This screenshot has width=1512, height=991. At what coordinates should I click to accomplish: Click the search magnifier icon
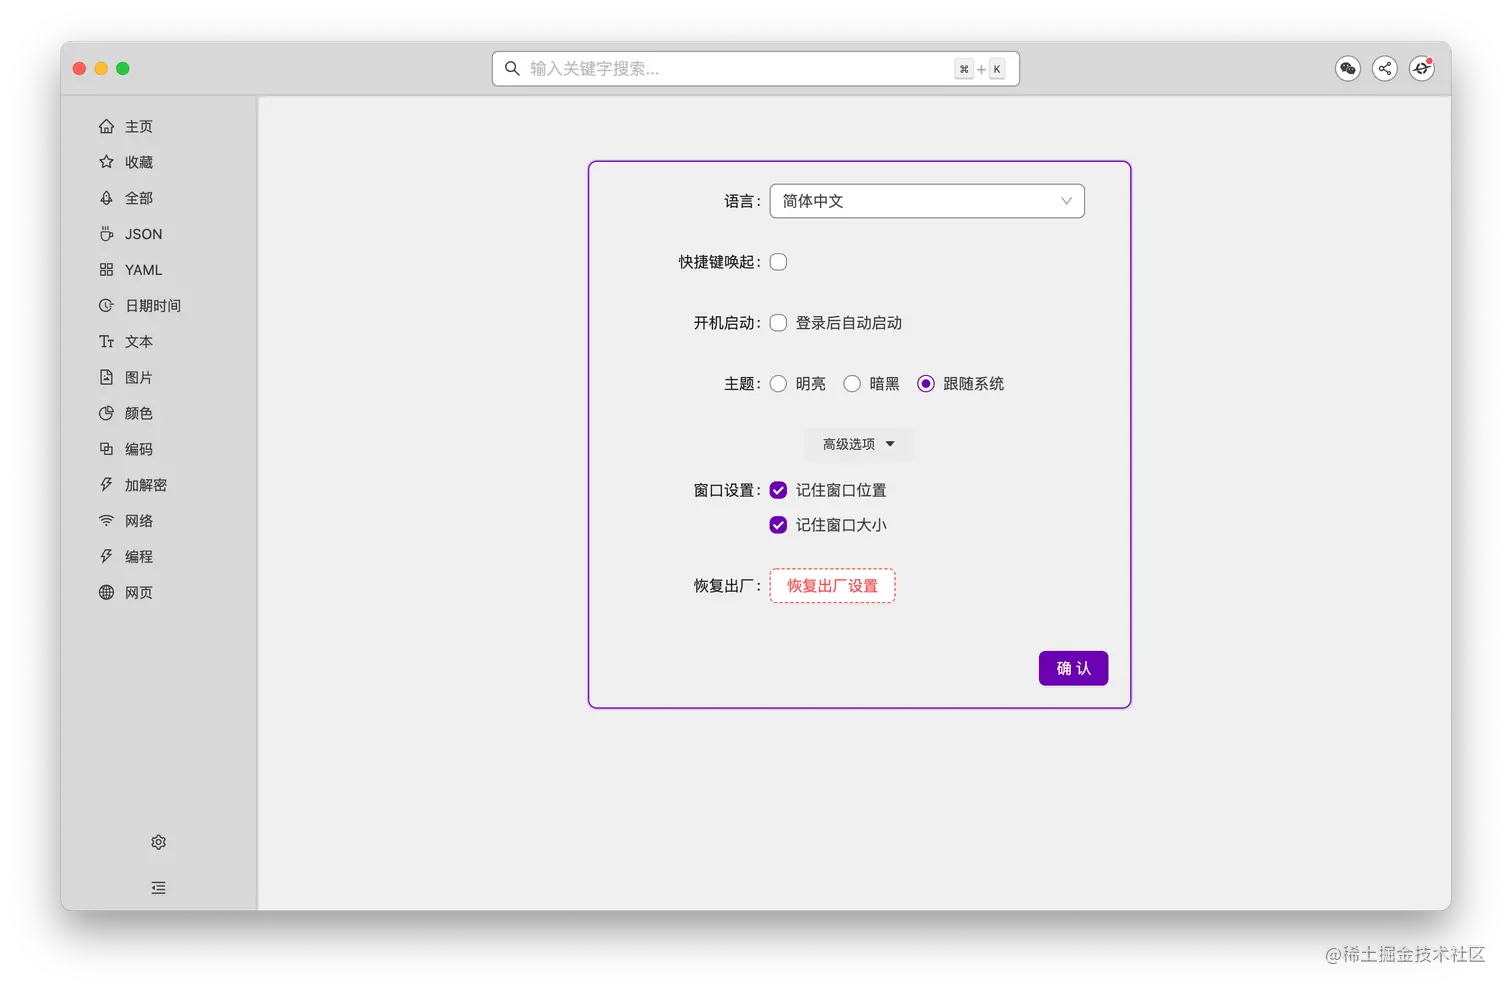[x=512, y=68]
